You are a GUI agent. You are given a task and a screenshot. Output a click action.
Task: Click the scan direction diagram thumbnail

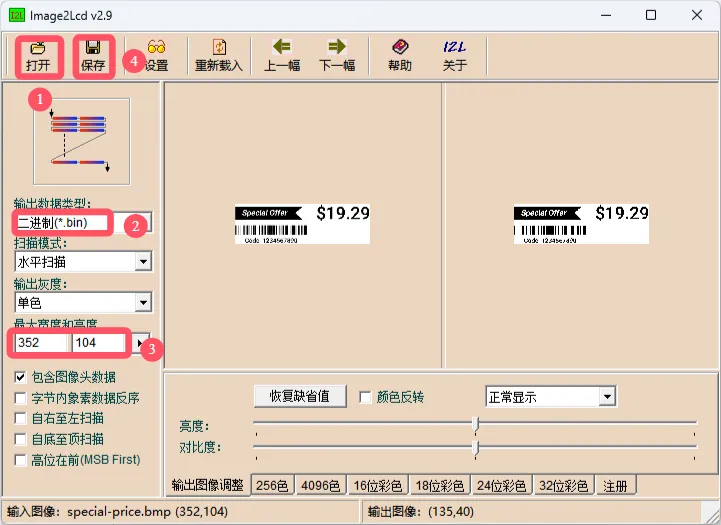[x=81, y=142]
